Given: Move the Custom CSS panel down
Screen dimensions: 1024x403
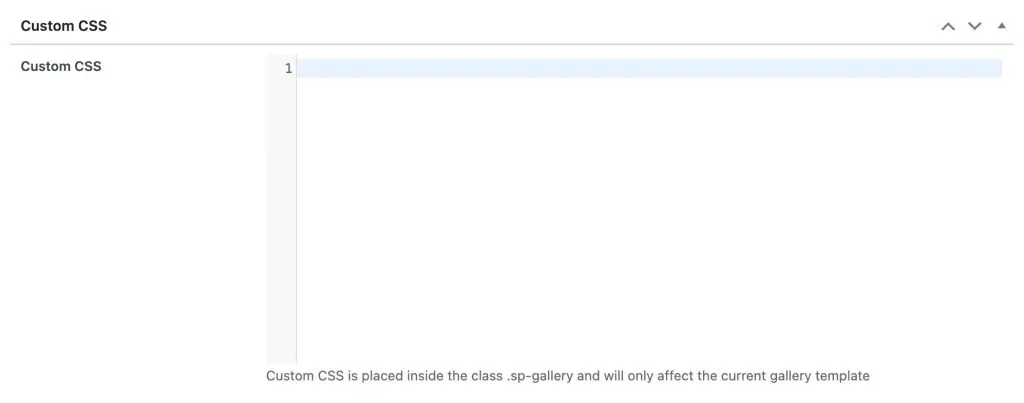Looking at the screenshot, I should click(975, 26).
